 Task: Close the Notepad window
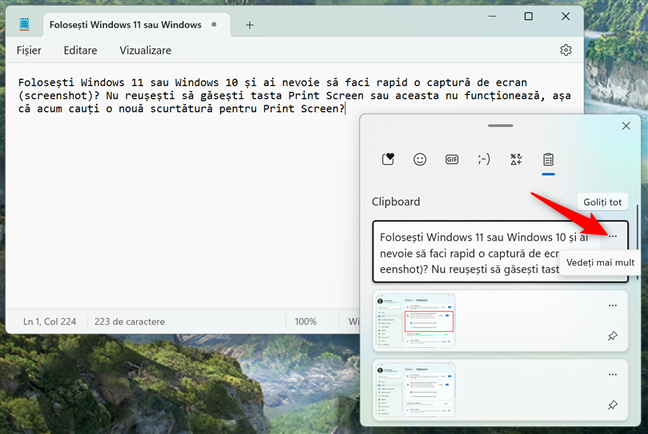click(x=565, y=17)
